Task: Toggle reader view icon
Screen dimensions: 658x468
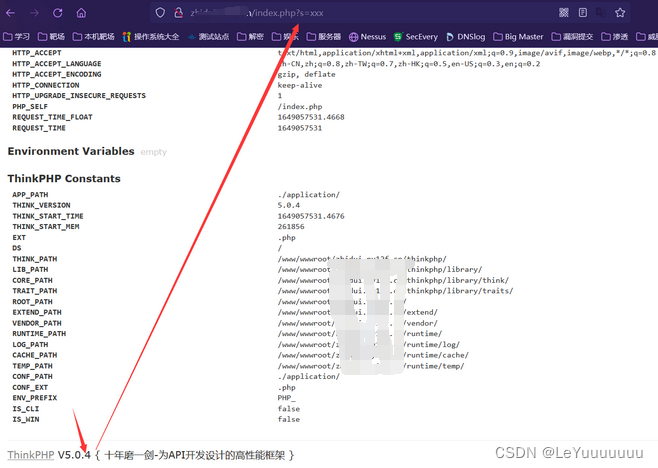Action: (583, 13)
